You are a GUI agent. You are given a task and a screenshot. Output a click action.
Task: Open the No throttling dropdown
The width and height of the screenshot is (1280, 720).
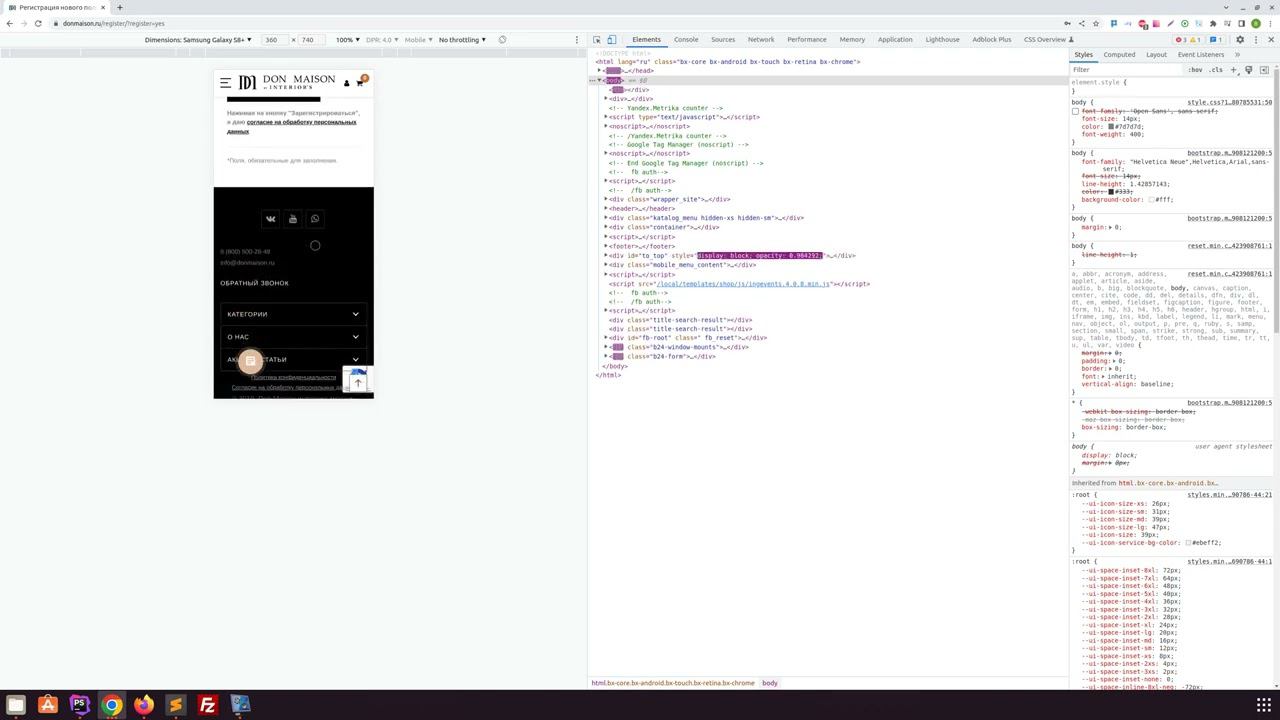462,40
